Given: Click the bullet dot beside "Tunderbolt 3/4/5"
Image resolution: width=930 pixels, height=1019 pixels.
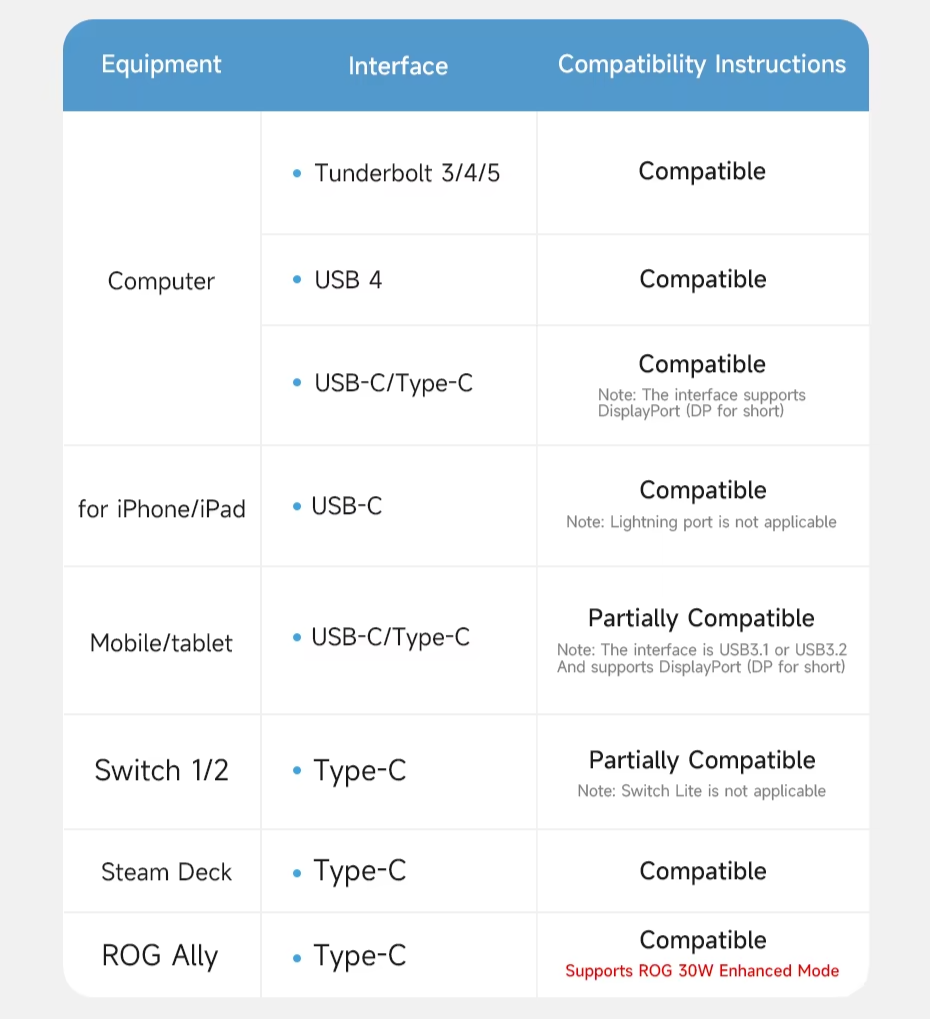Looking at the screenshot, I should pyautogui.click(x=297, y=174).
